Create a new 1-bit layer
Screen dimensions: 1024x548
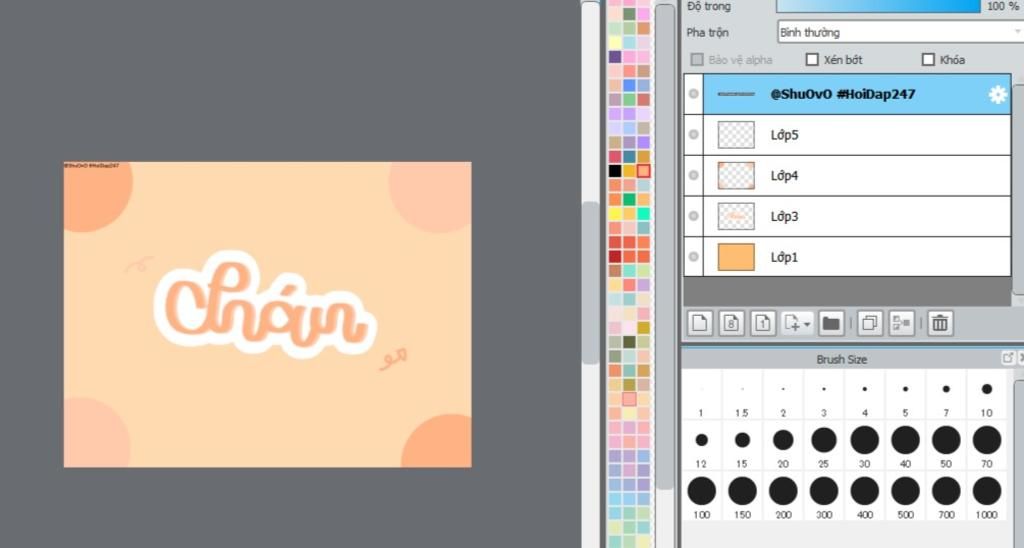(x=762, y=323)
